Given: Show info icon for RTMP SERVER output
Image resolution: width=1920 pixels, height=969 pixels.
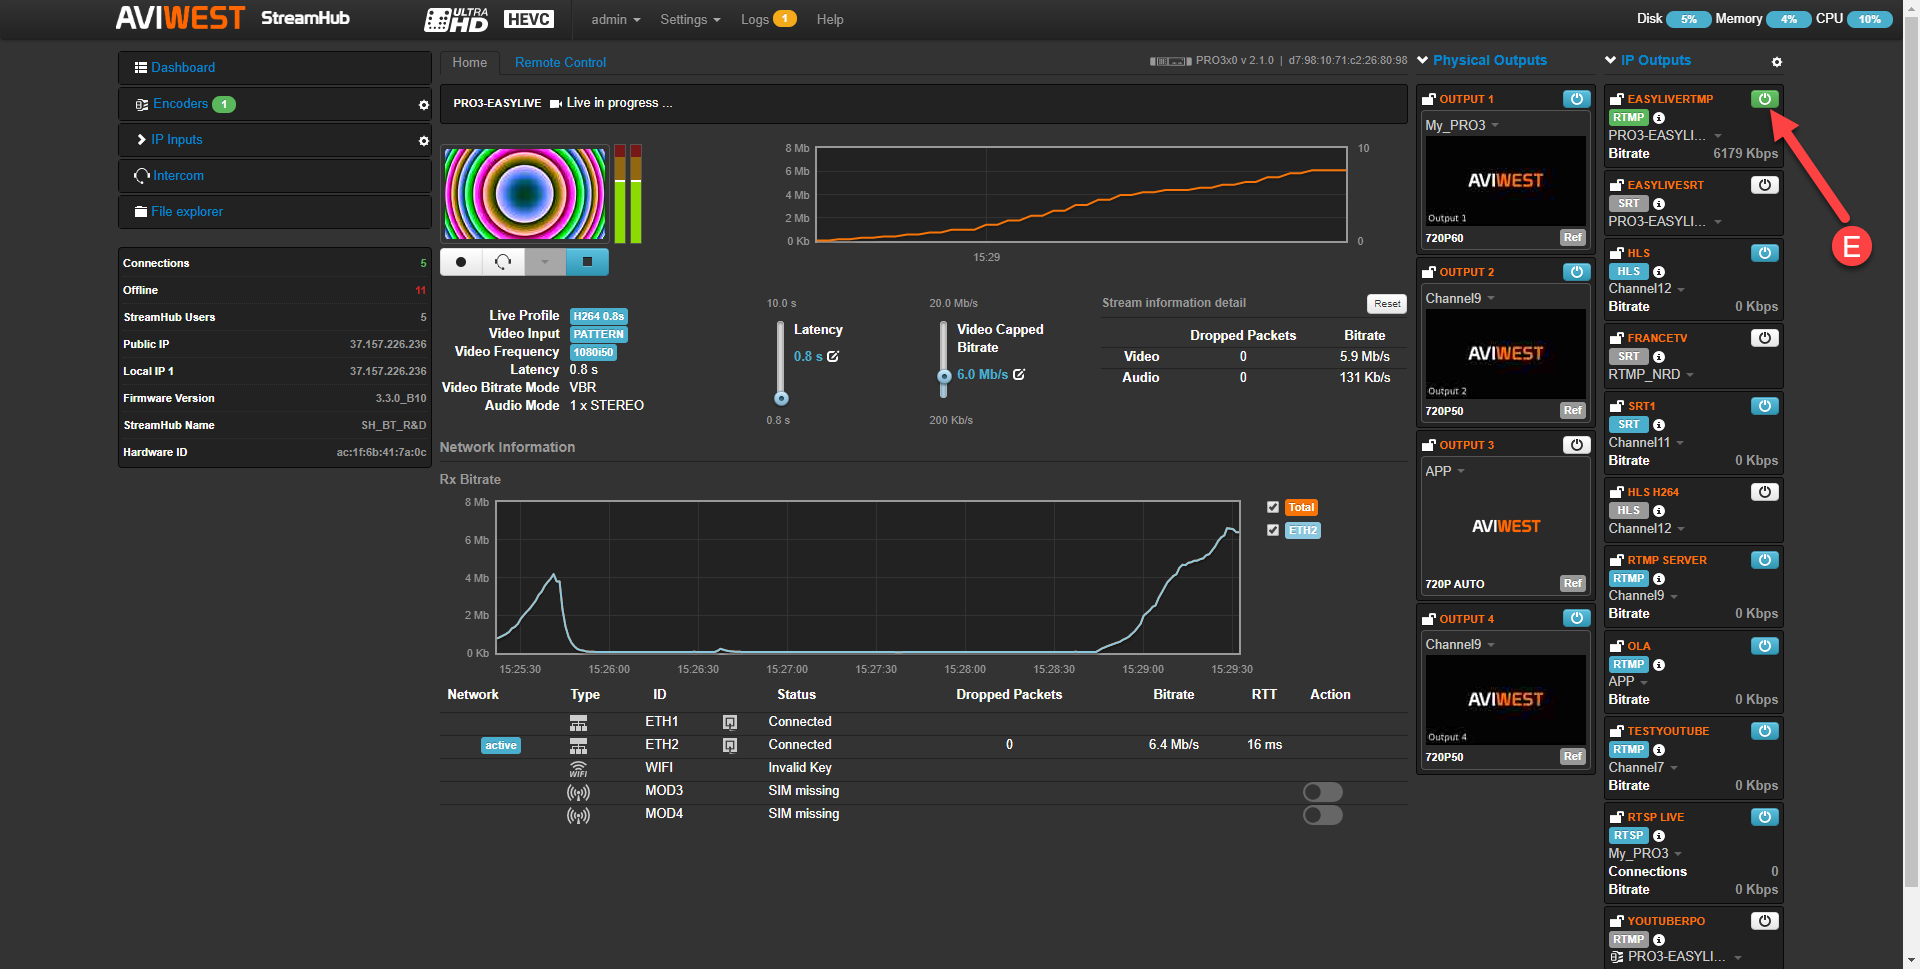Looking at the screenshot, I should [1659, 579].
